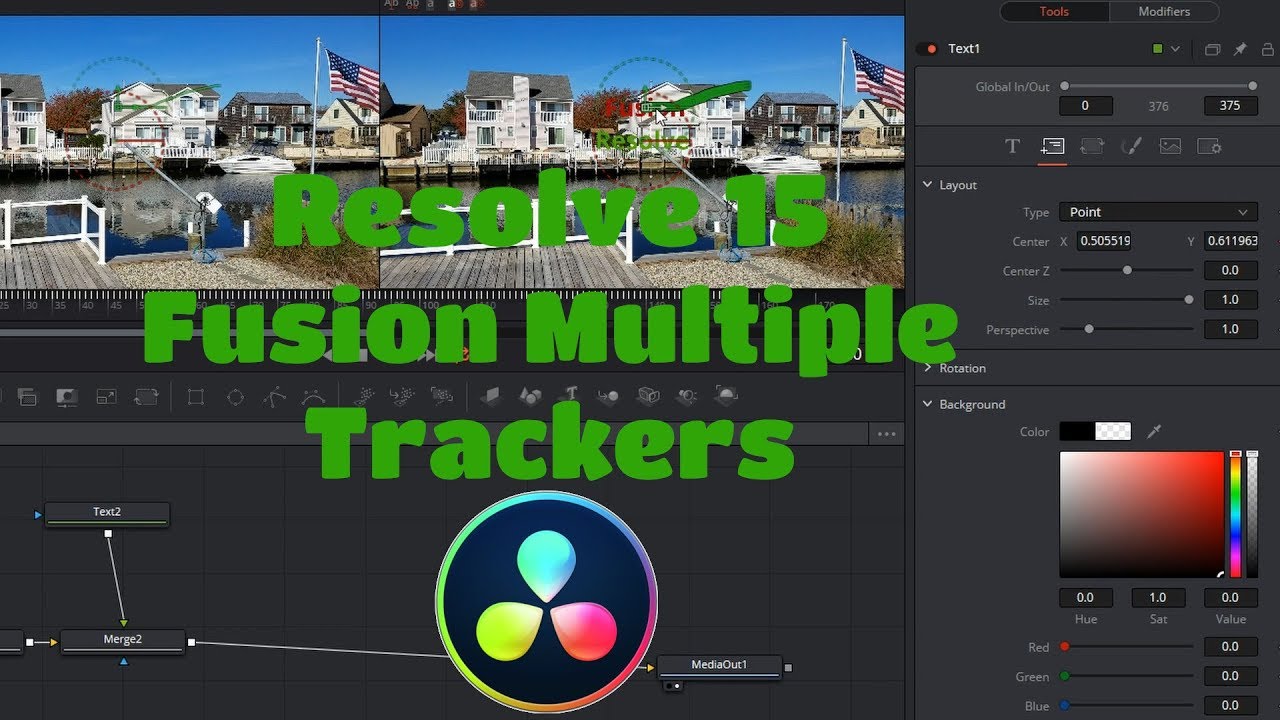Add a Shape 3D node
Viewport: 1280px width, 720px height.
pos(532,397)
